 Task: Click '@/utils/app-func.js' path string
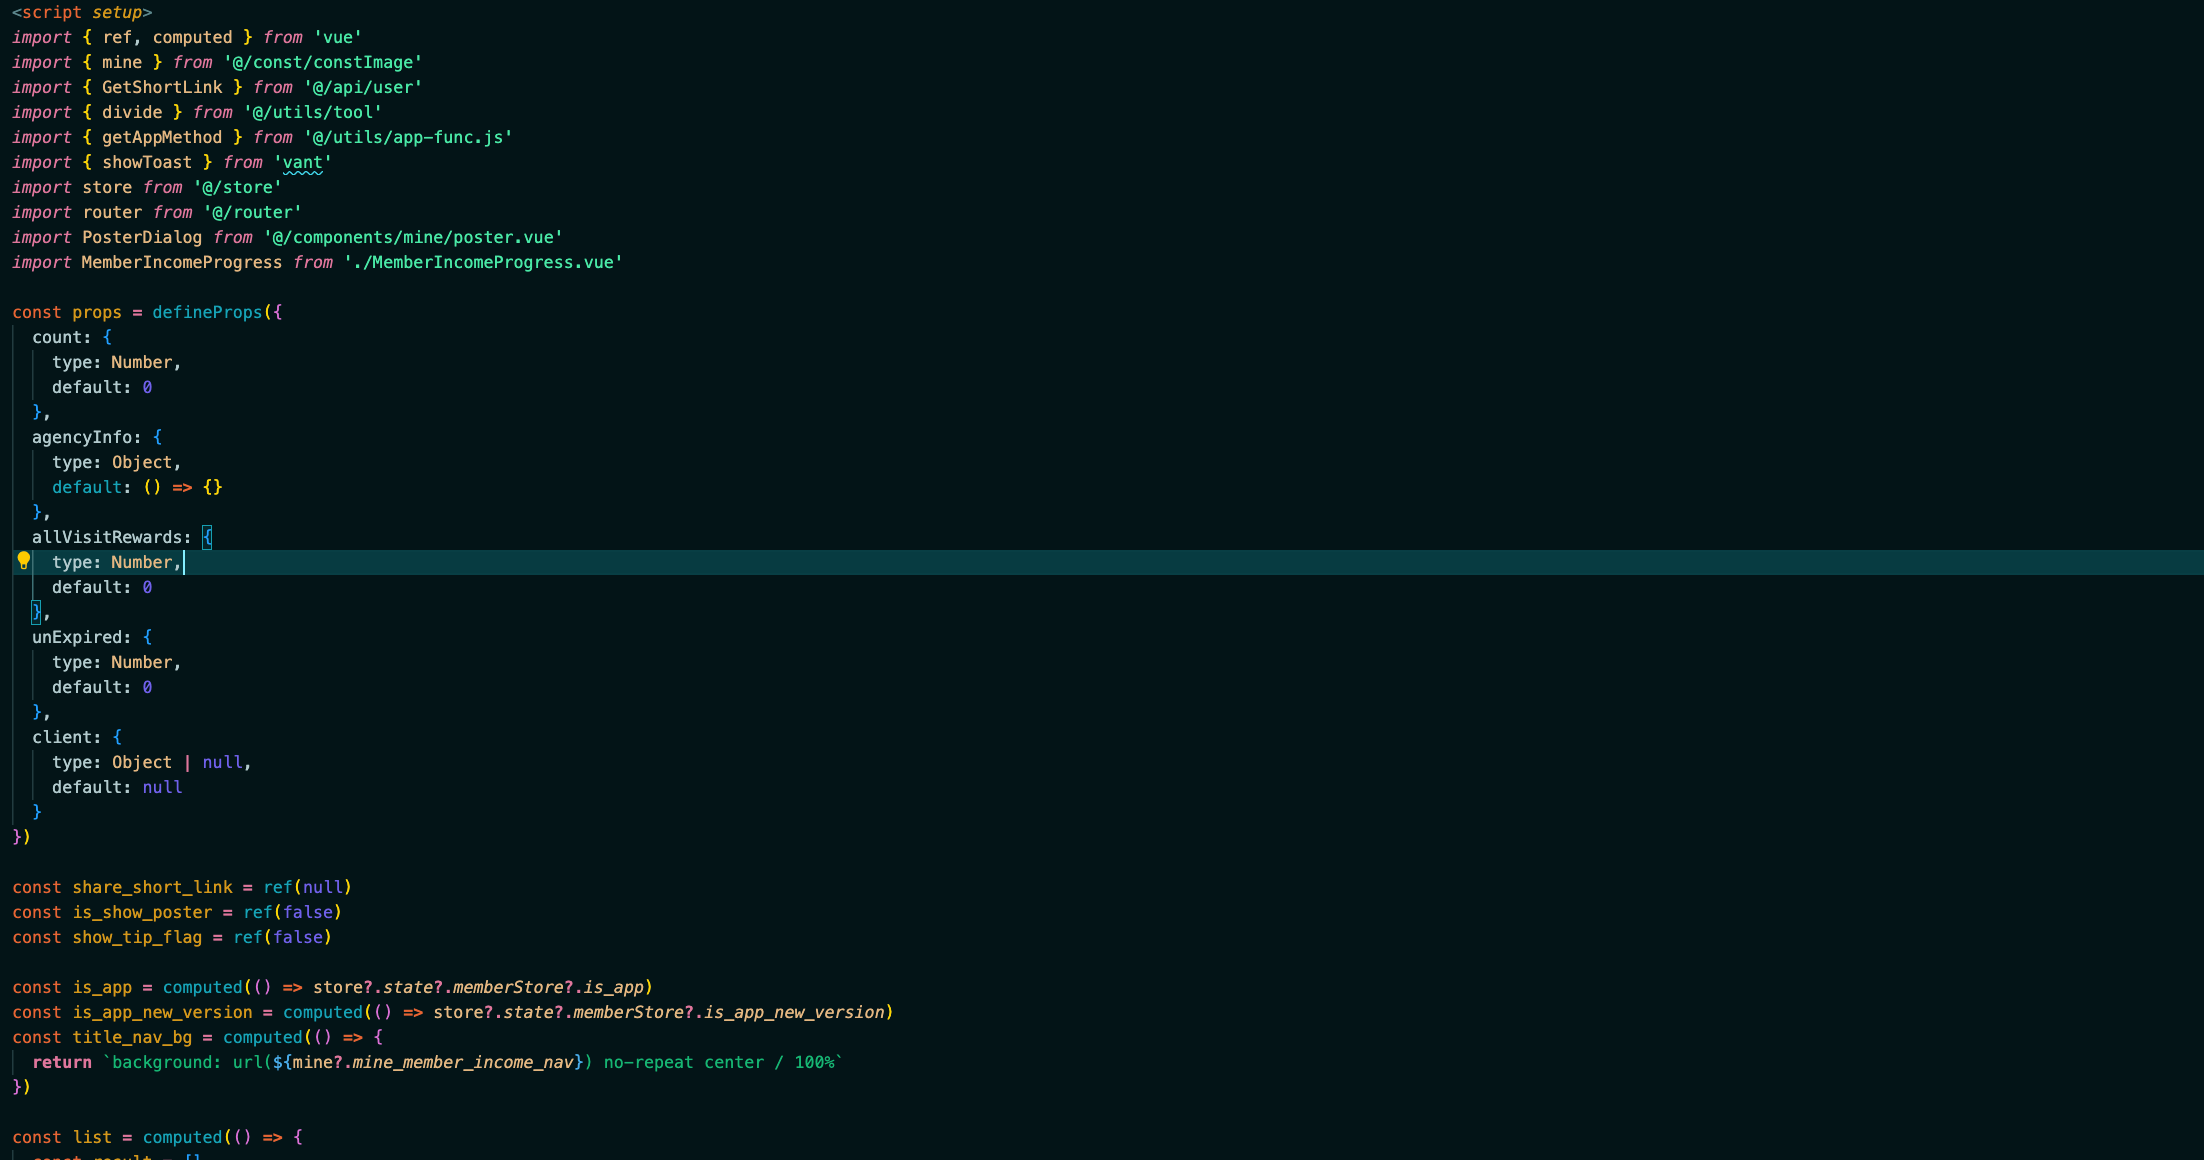tap(407, 137)
